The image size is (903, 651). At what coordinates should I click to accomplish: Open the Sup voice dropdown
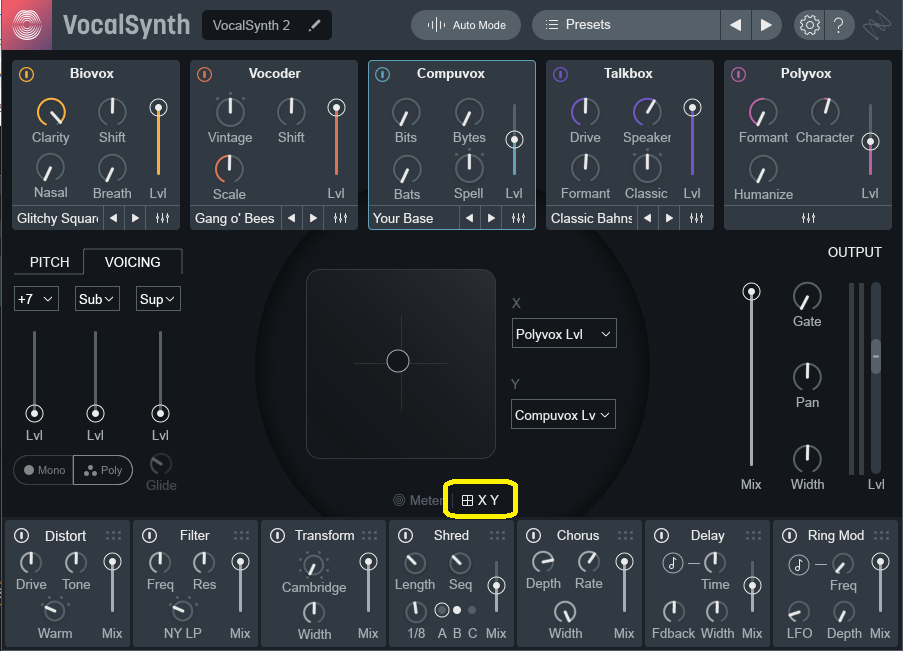pyautogui.click(x=158, y=299)
